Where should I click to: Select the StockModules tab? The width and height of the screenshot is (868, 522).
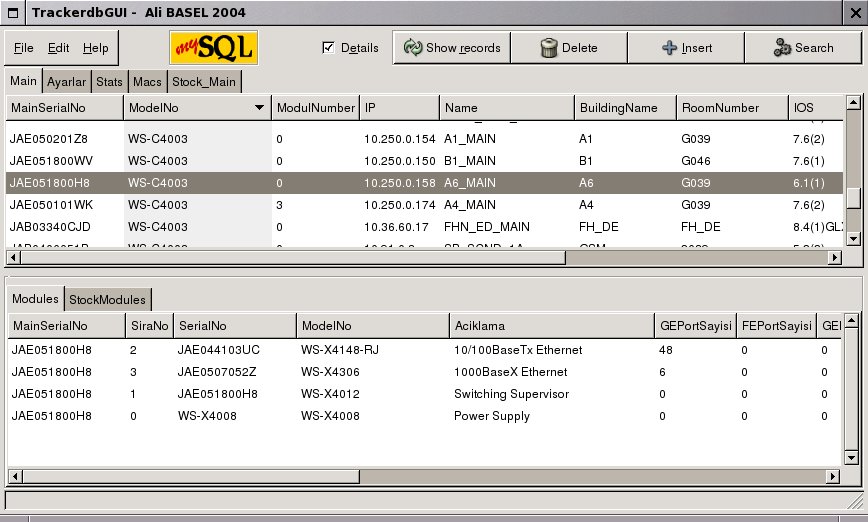coord(107,300)
